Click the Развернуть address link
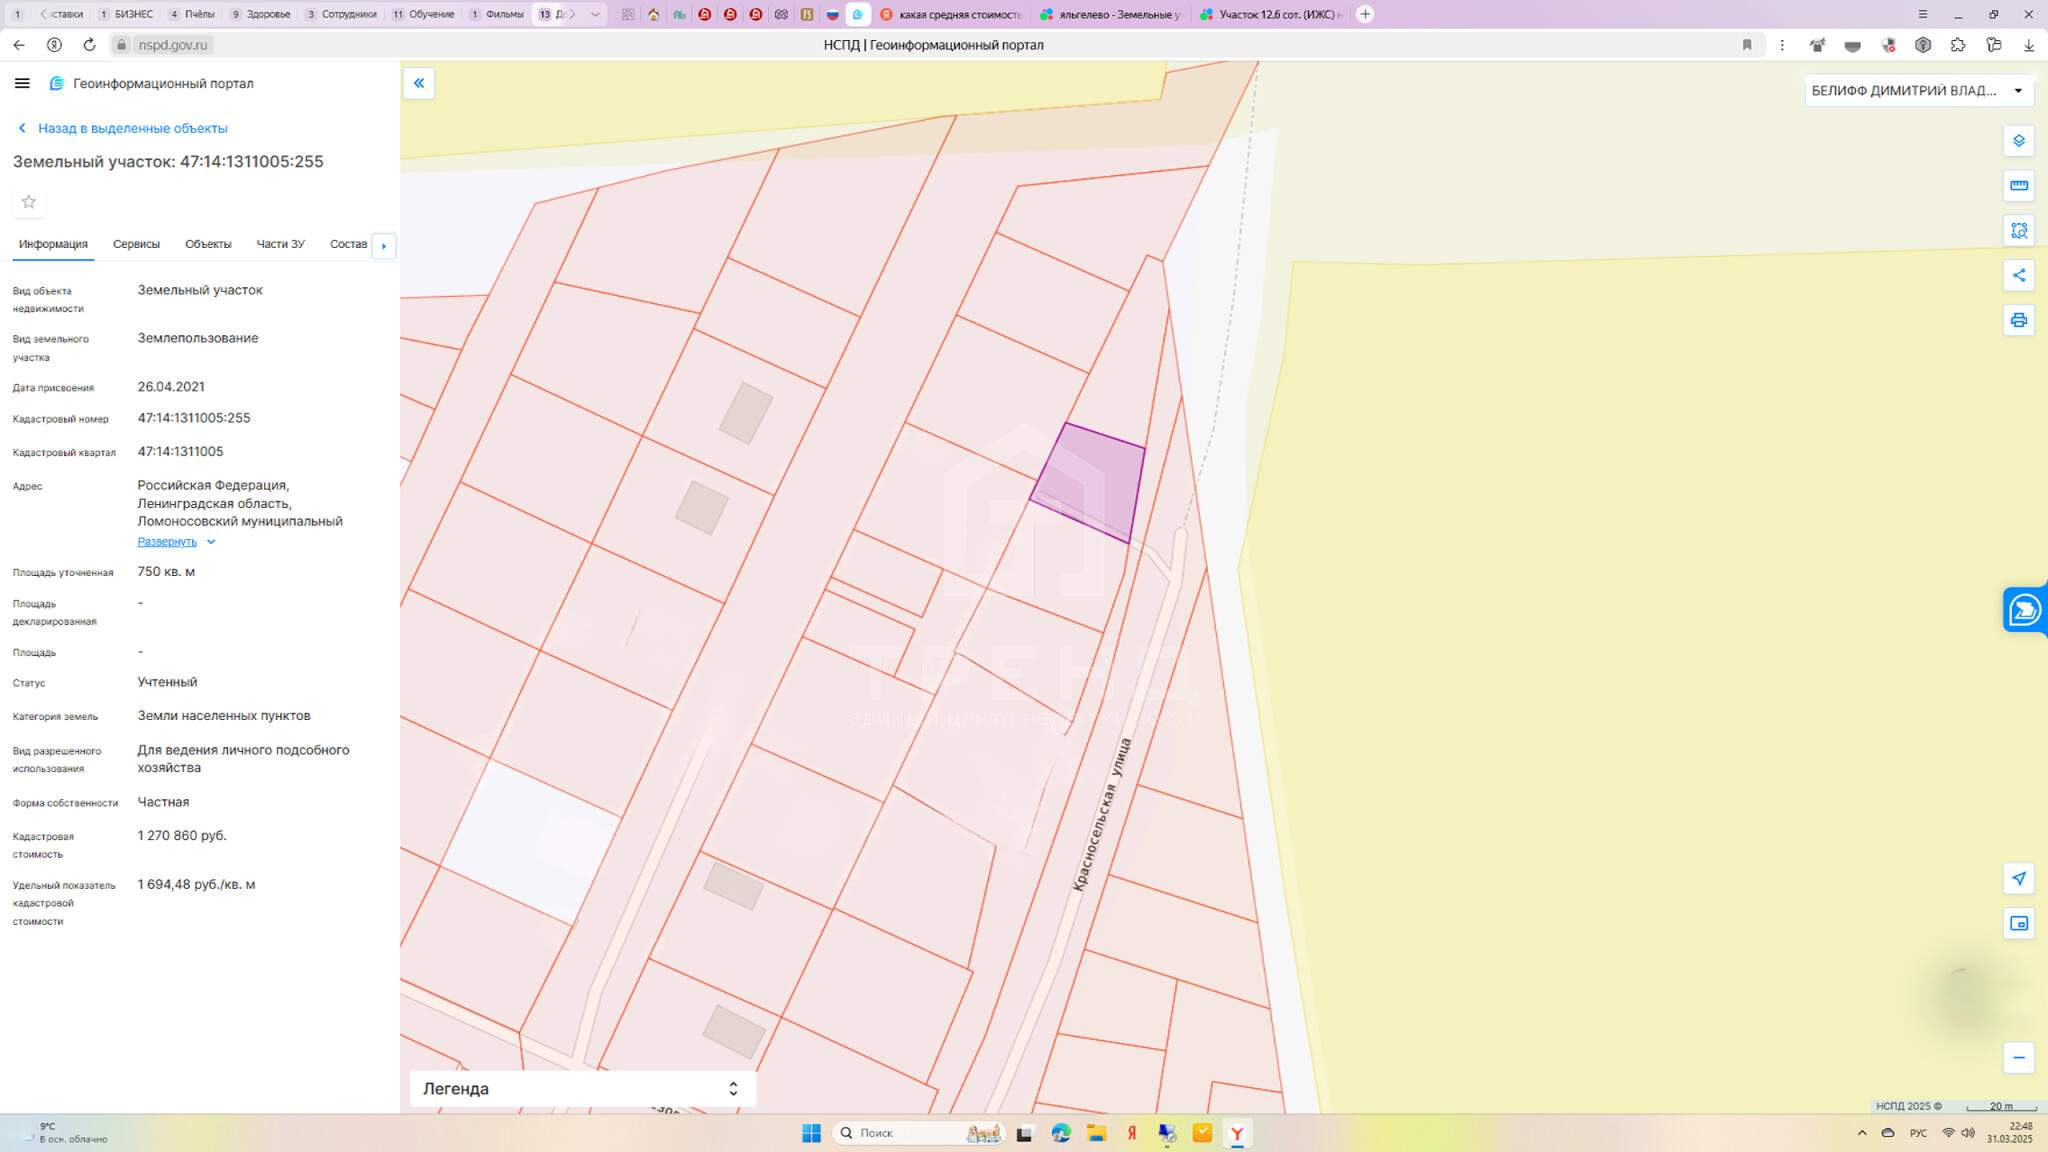Screen dimensions: 2048x1152 [167, 542]
